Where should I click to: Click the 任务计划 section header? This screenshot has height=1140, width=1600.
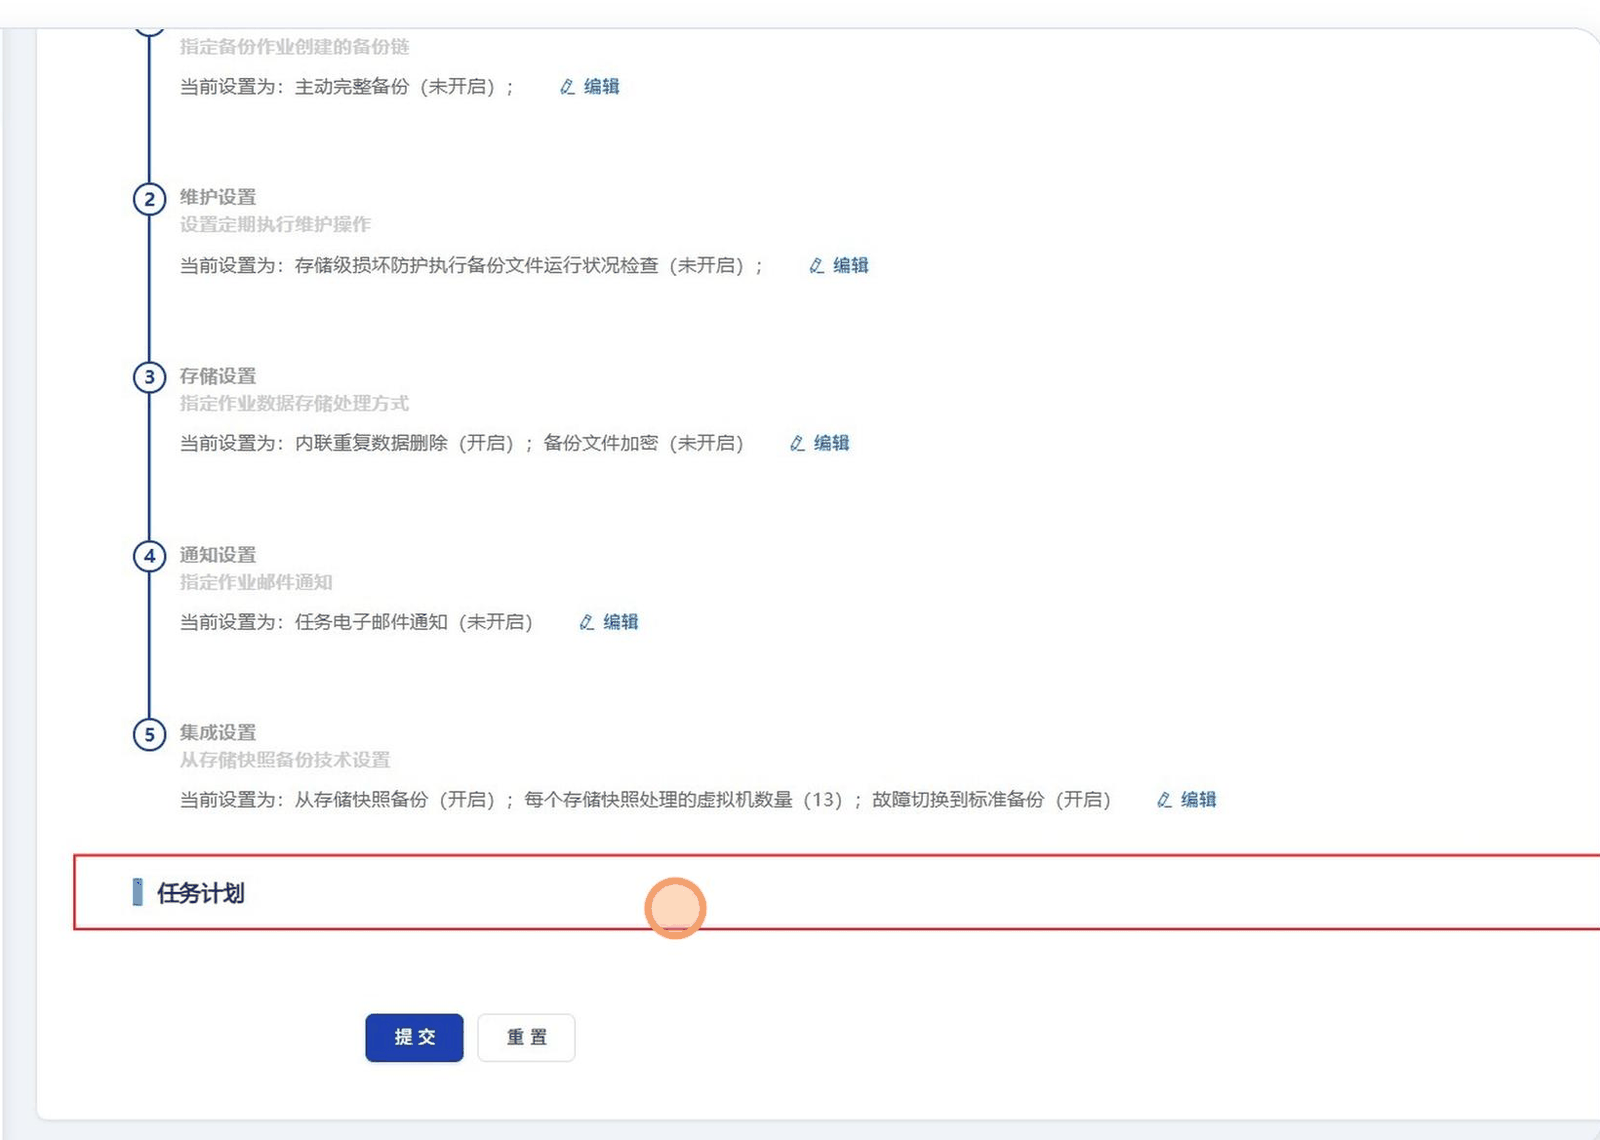201,893
